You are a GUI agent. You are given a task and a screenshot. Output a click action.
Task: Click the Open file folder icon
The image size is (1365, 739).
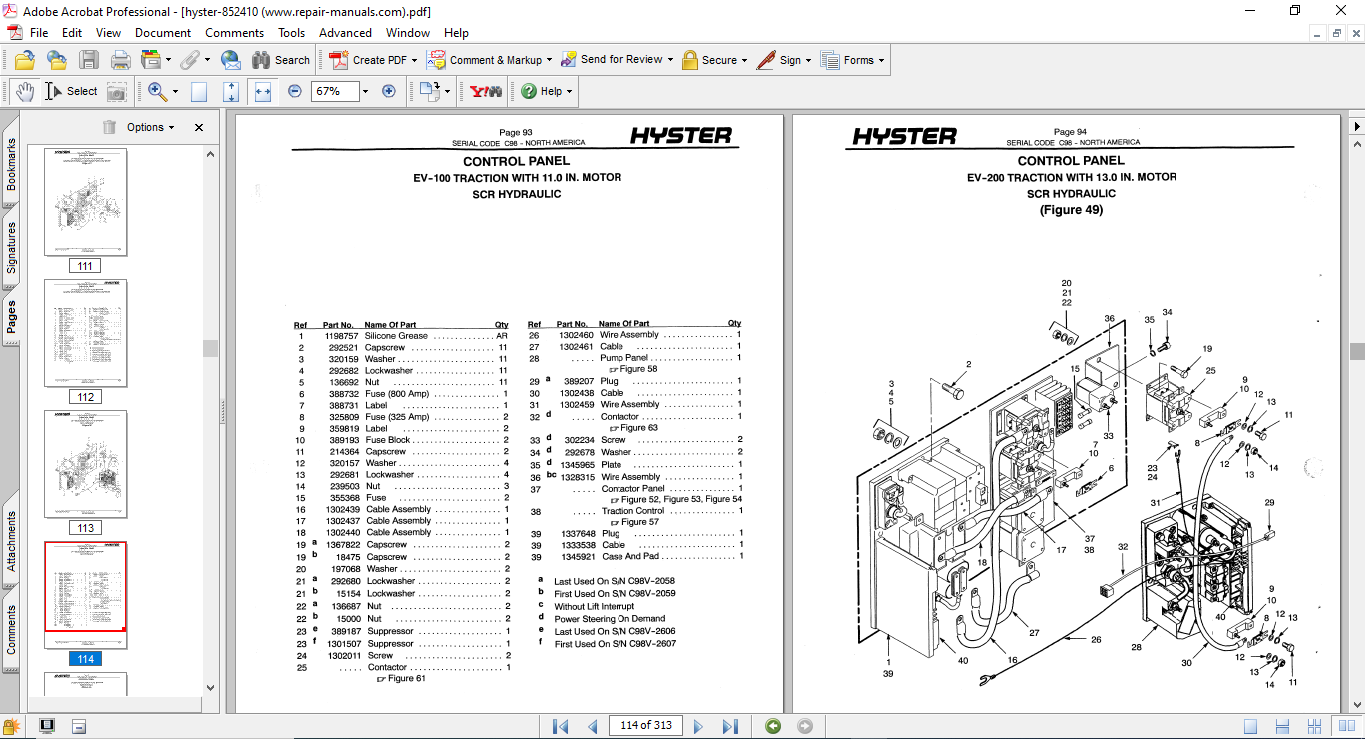coord(25,60)
